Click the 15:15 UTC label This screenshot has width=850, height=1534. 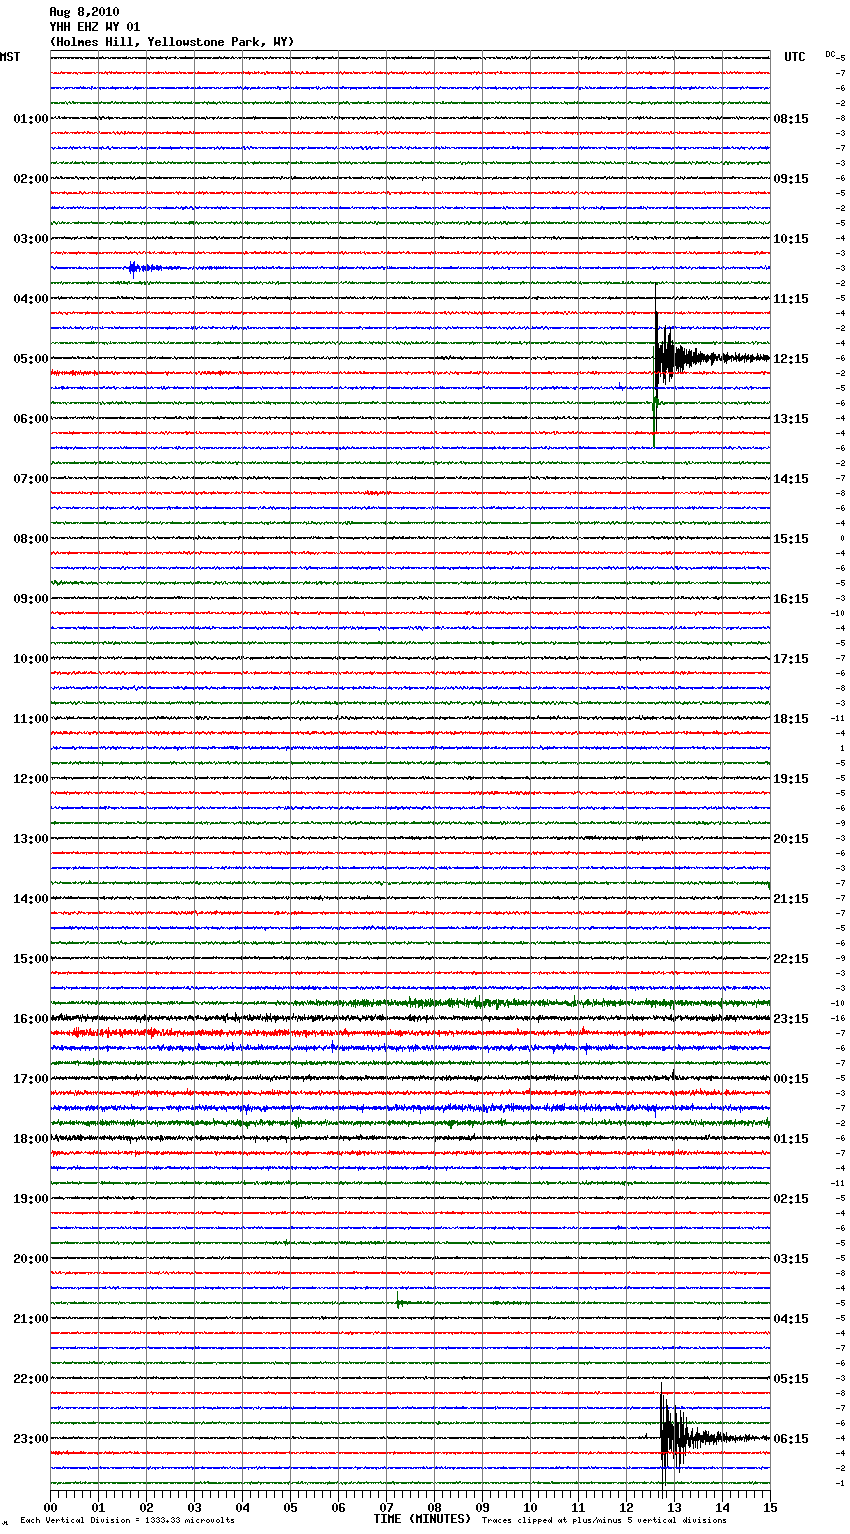(x=791, y=539)
